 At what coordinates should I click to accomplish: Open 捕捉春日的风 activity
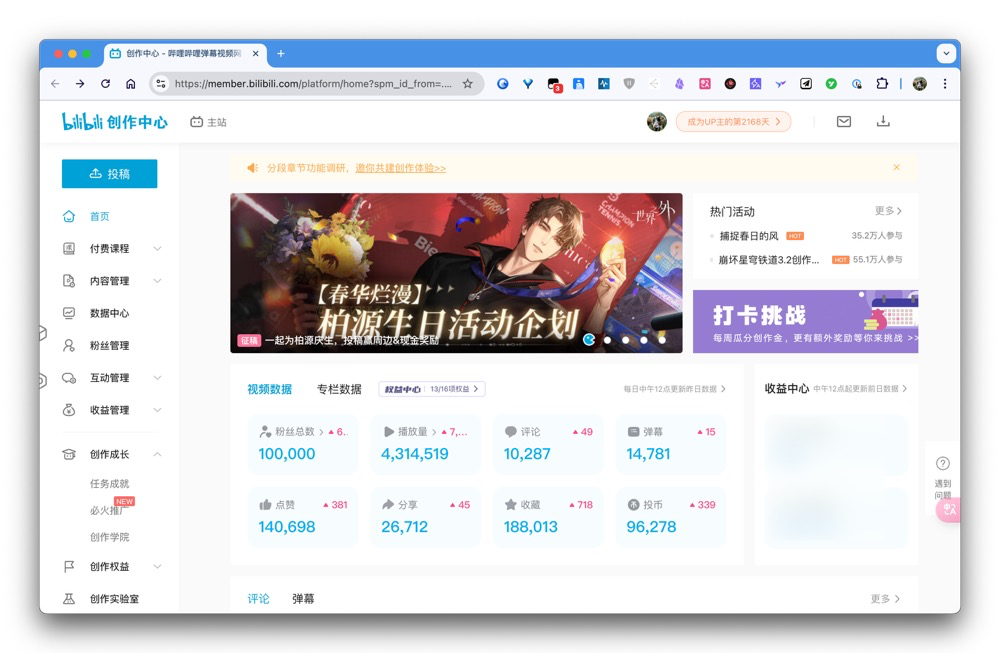click(749, 236)
